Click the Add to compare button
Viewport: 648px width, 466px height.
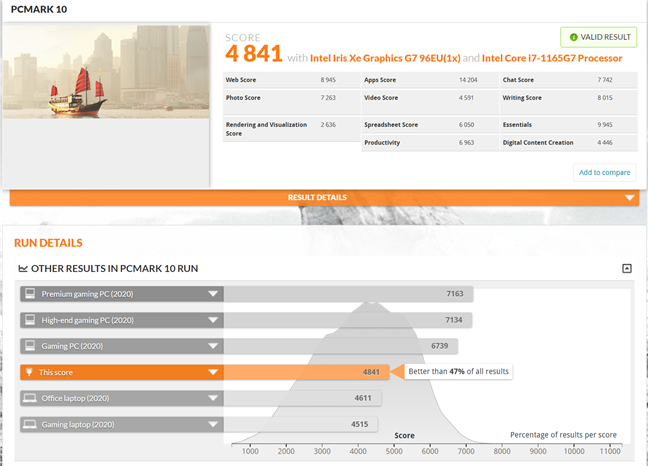click(605, 172)
